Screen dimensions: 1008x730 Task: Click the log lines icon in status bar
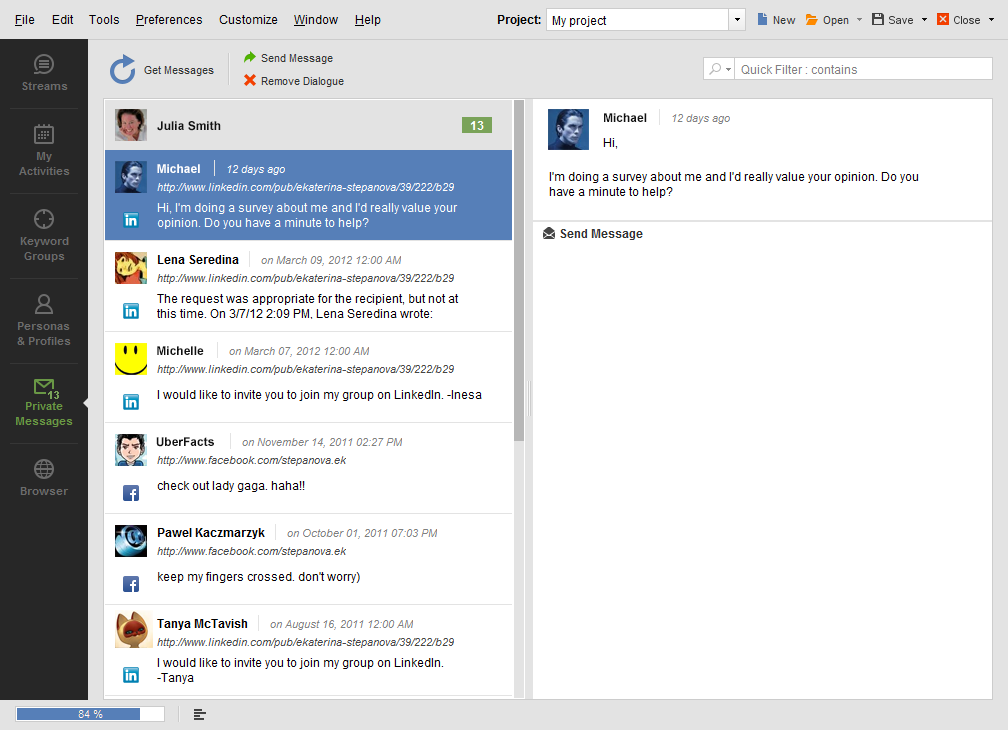pos(199,715)
